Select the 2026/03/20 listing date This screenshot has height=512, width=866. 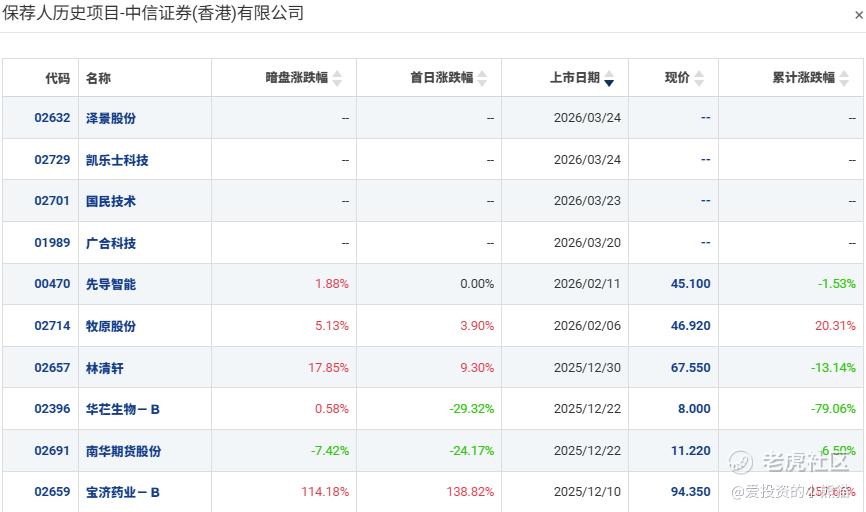coord(588,242)
